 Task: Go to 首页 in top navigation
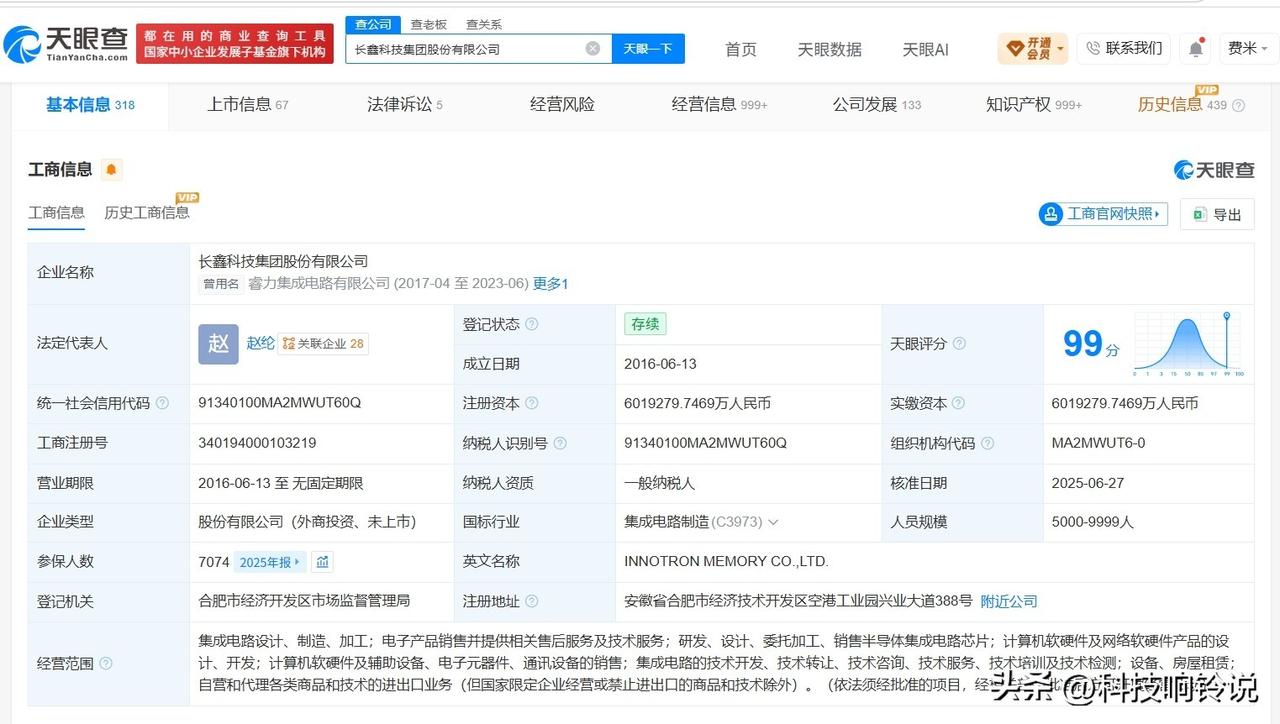coord(741,49)
